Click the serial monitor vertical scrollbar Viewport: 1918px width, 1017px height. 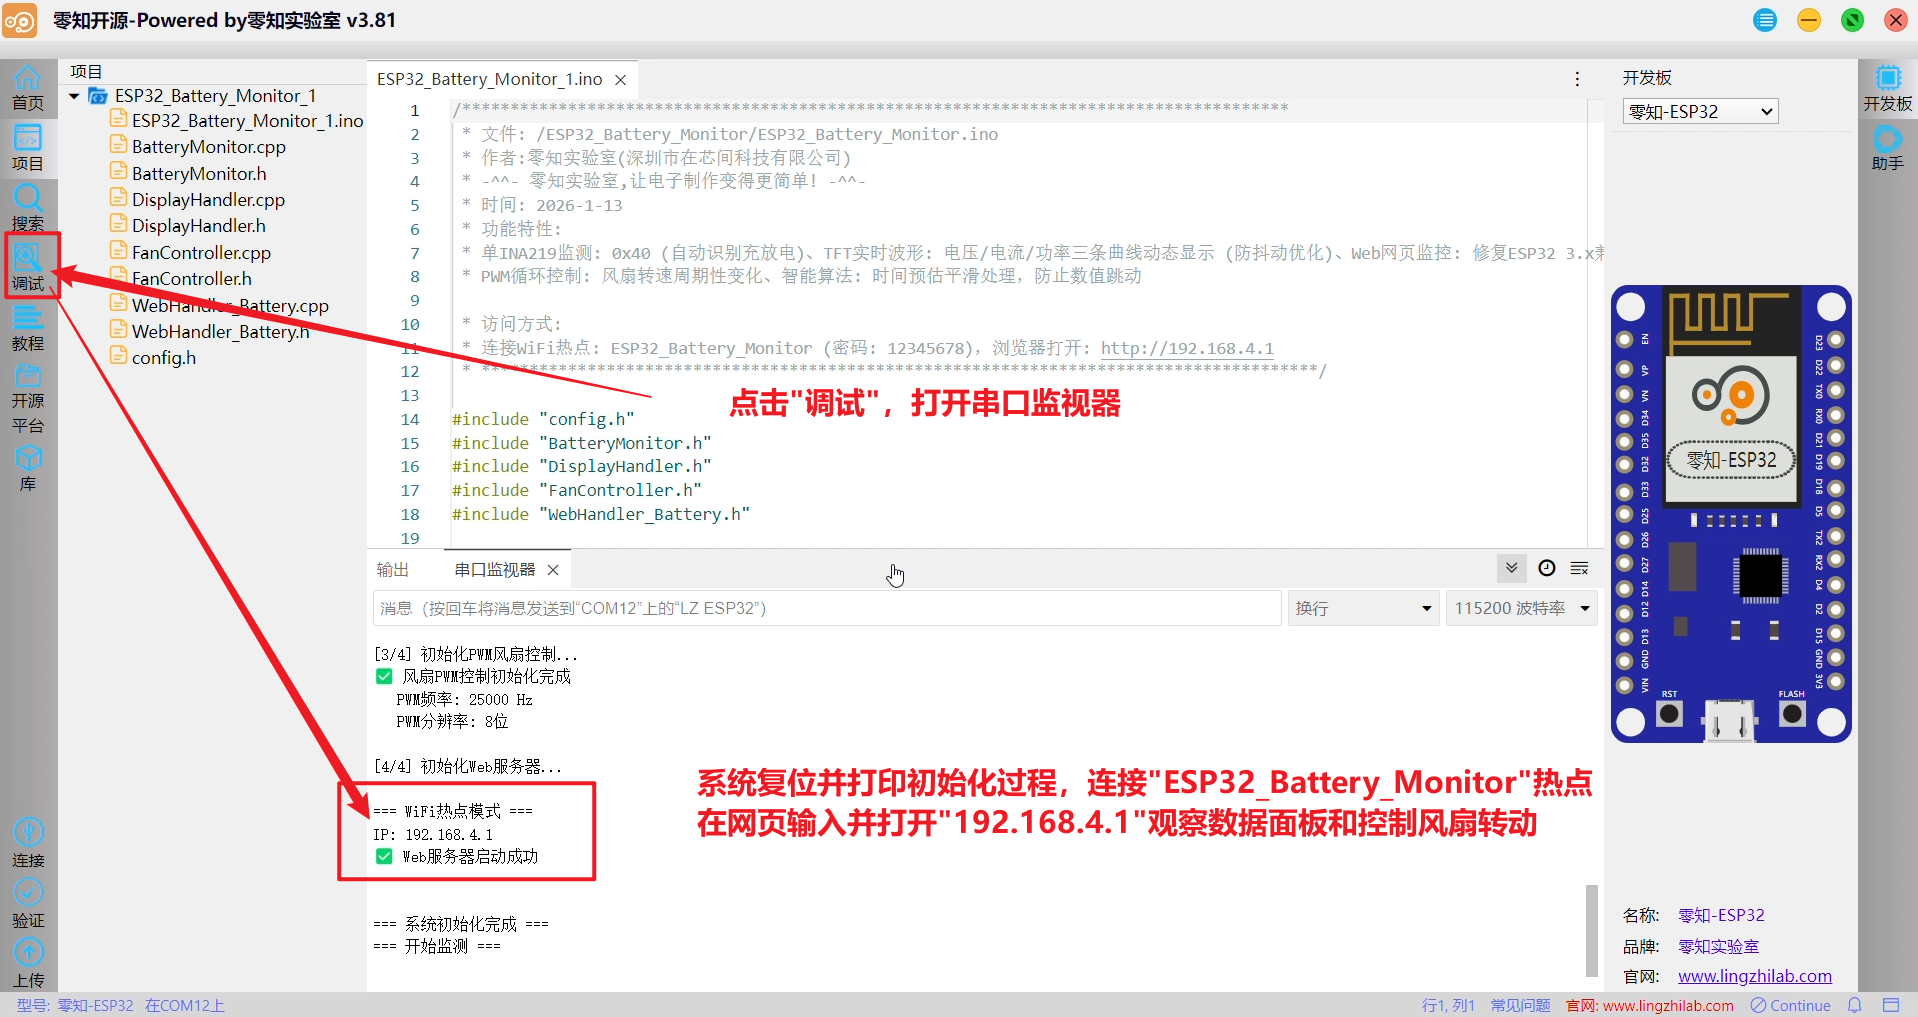(1591, 930)
